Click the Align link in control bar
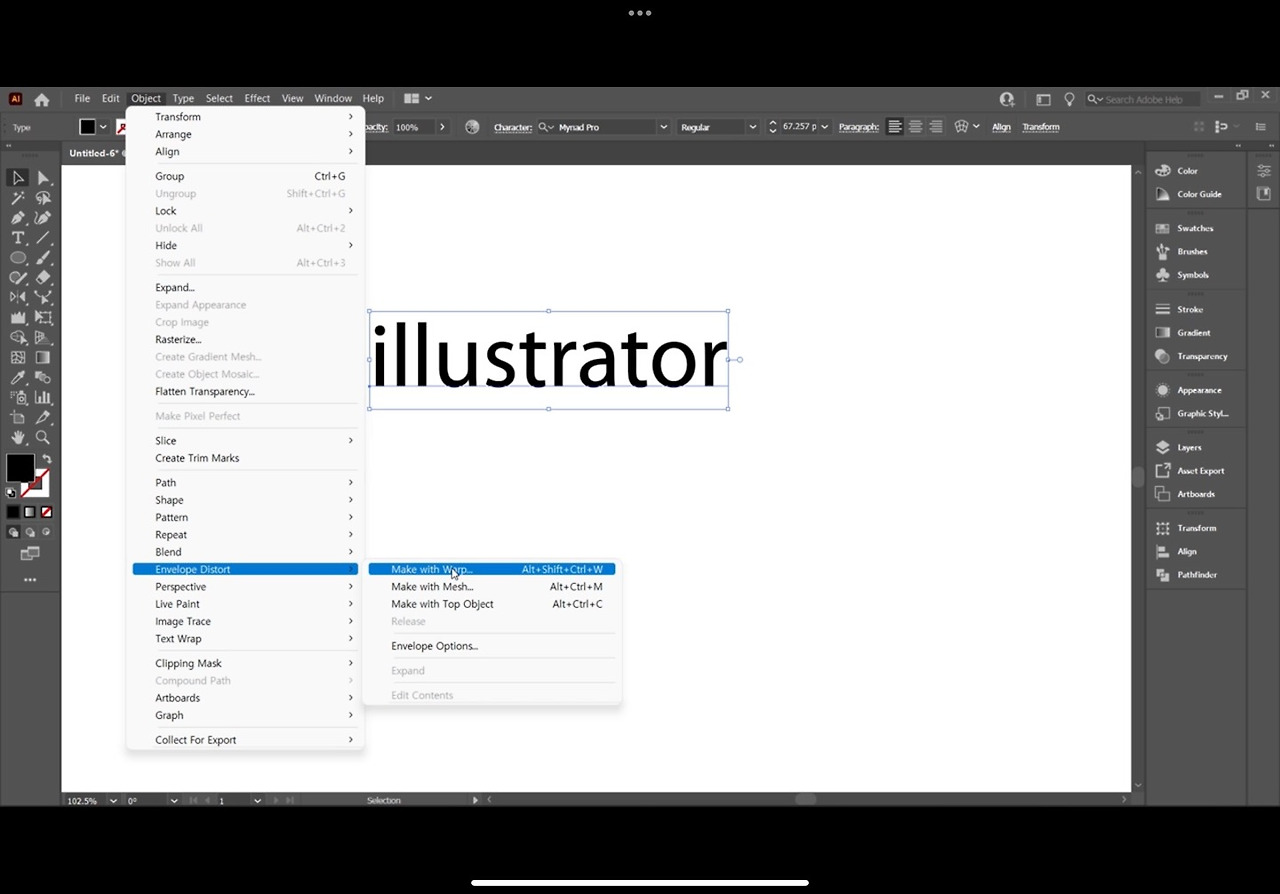This screenshot has width=1280, height=894. coord(1001,127)
